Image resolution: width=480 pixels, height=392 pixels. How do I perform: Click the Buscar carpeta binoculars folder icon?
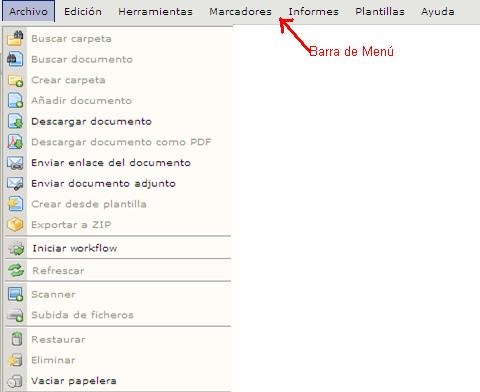tap(15, 38)
